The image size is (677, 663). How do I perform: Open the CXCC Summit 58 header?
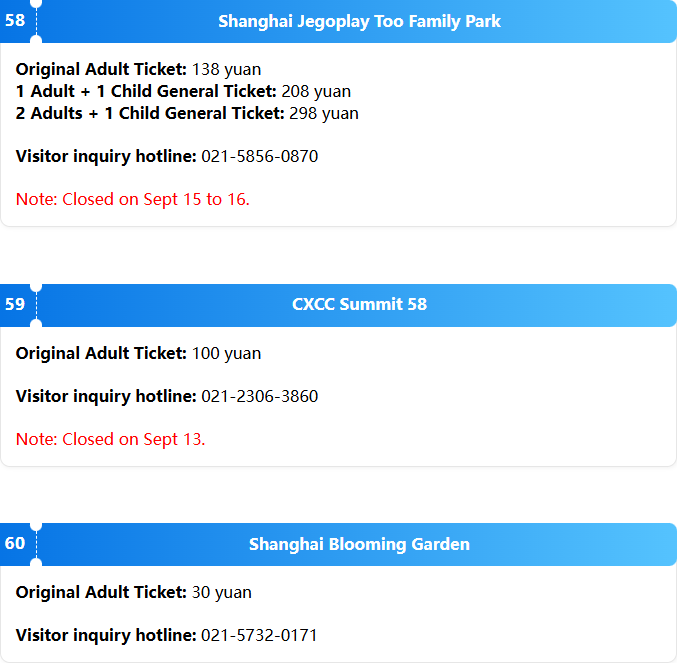pos(359,305)
